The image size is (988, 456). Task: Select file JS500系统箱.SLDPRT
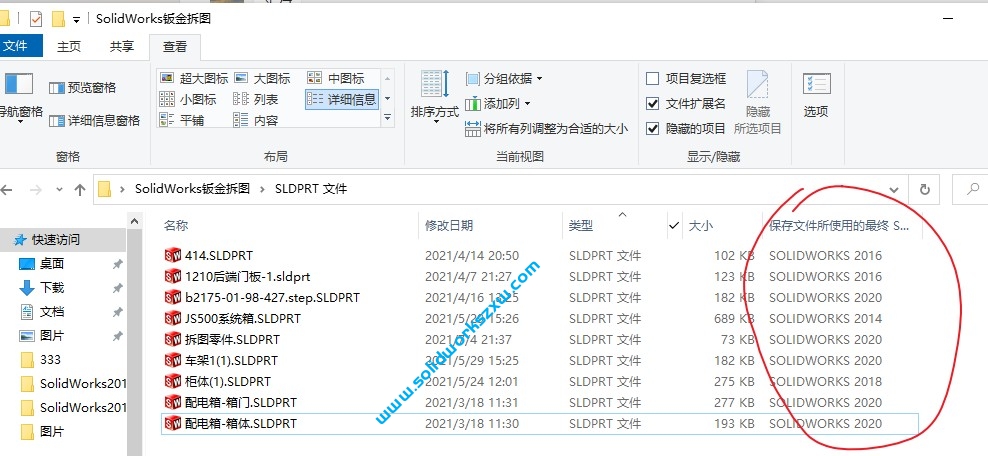pyautogui.click(x=243, y=318)
